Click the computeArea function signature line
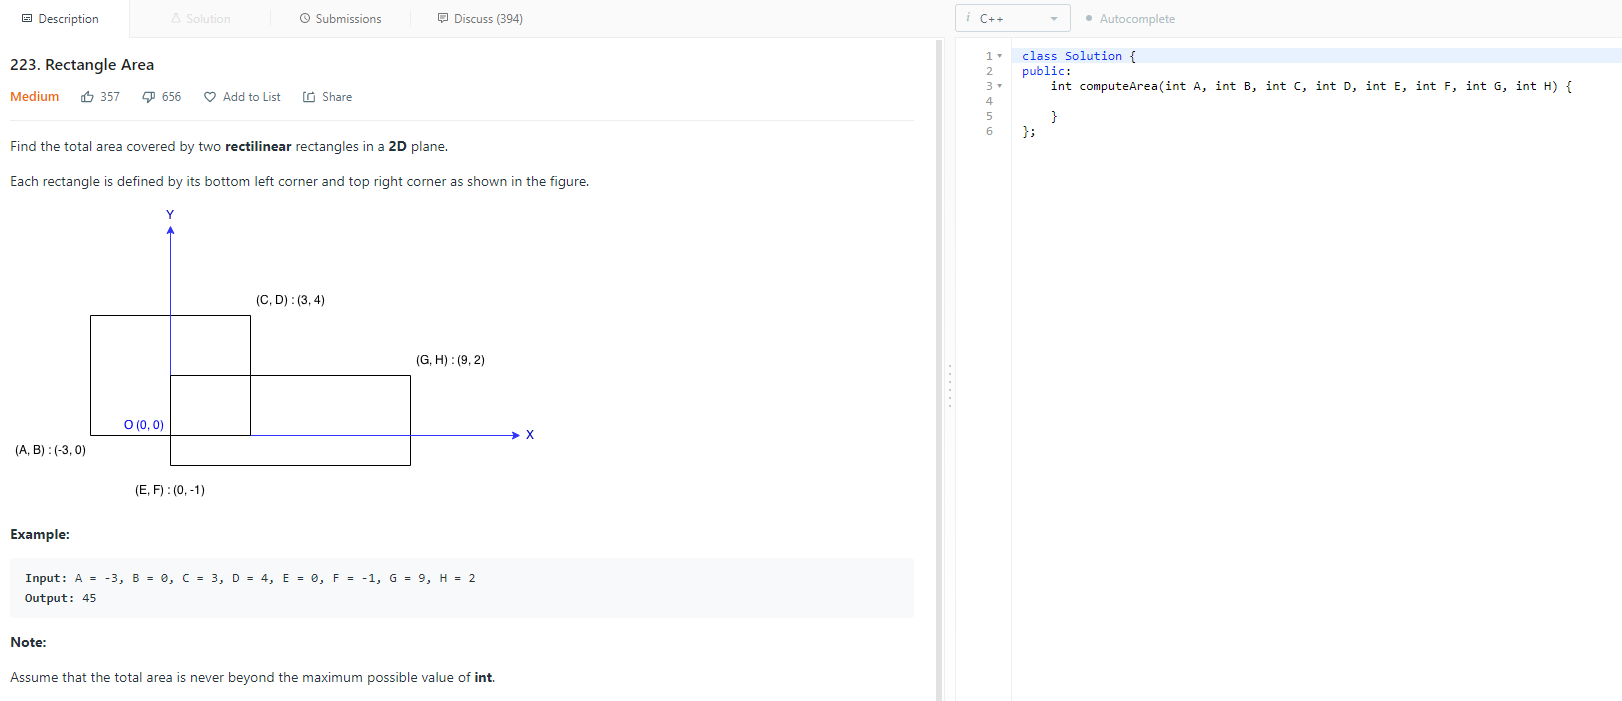The width and height of the screenshot is (1622, 701). [x=1311, y=86]
